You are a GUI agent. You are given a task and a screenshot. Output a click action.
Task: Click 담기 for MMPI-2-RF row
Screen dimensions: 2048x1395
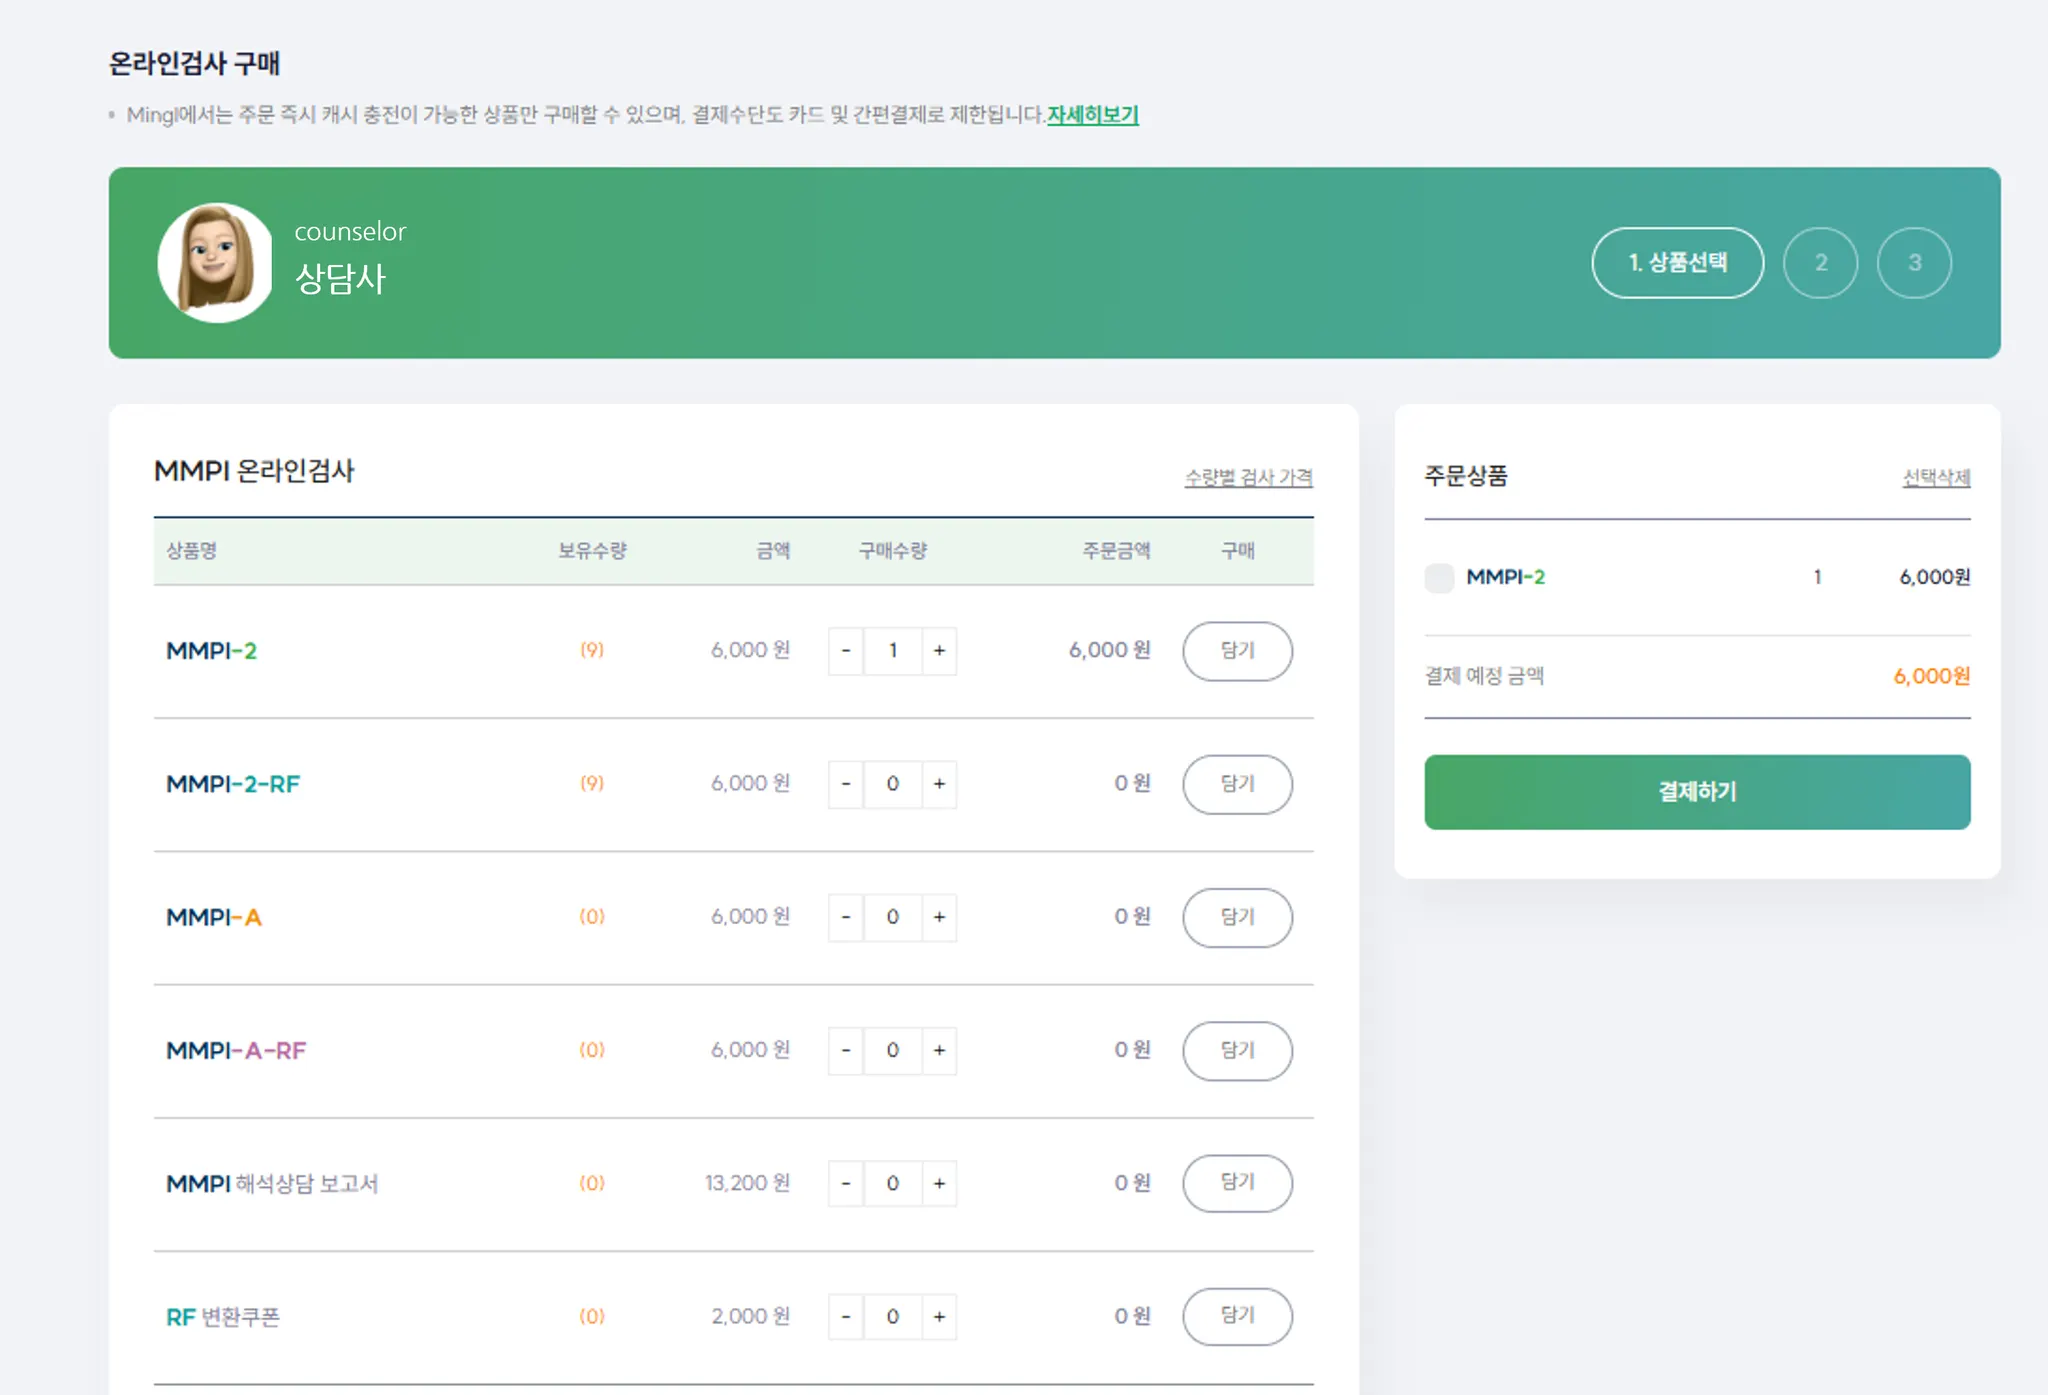1237,784
